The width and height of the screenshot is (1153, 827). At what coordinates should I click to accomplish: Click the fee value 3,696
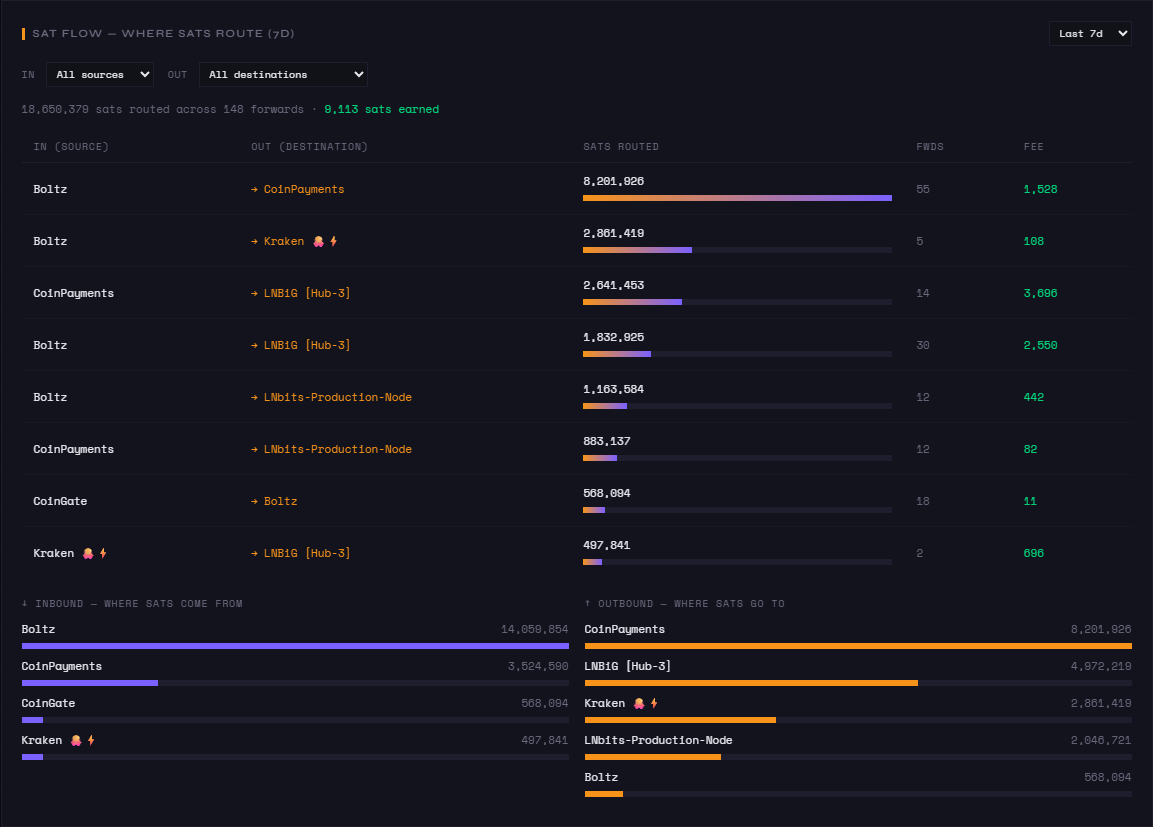(x=1040, y=293)
